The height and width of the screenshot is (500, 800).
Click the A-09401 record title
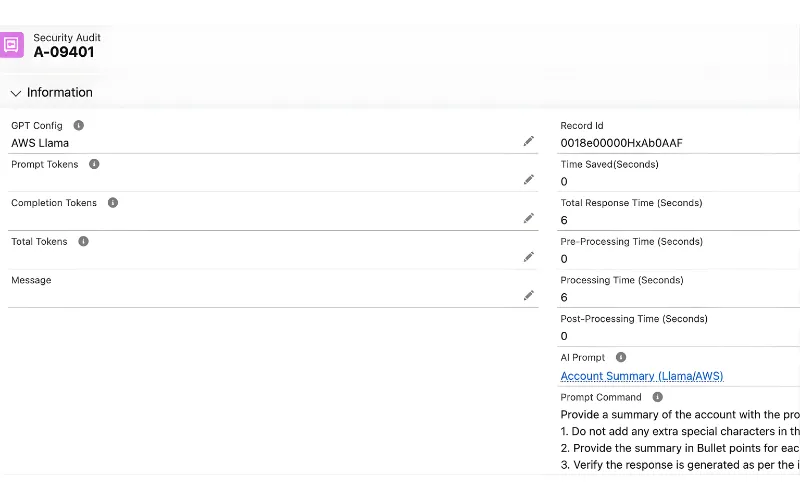click(x=64, y=53)
